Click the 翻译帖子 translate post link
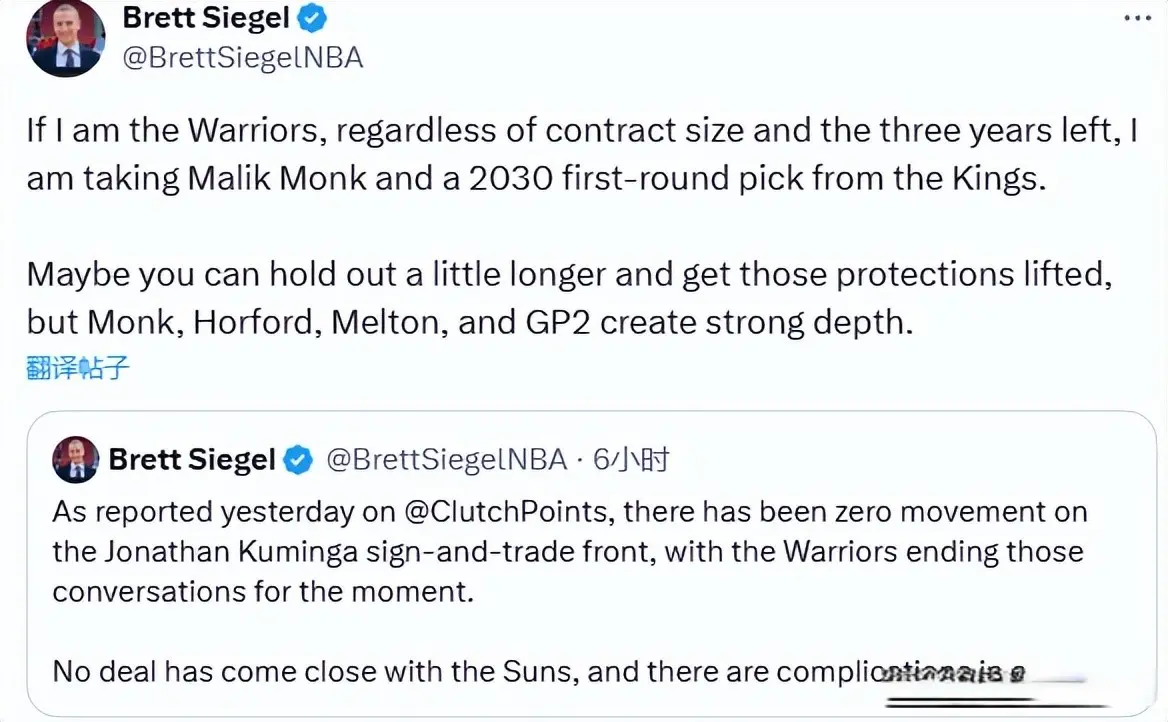The height and width of the screenshot is (722, 1168). pos(78,368)
